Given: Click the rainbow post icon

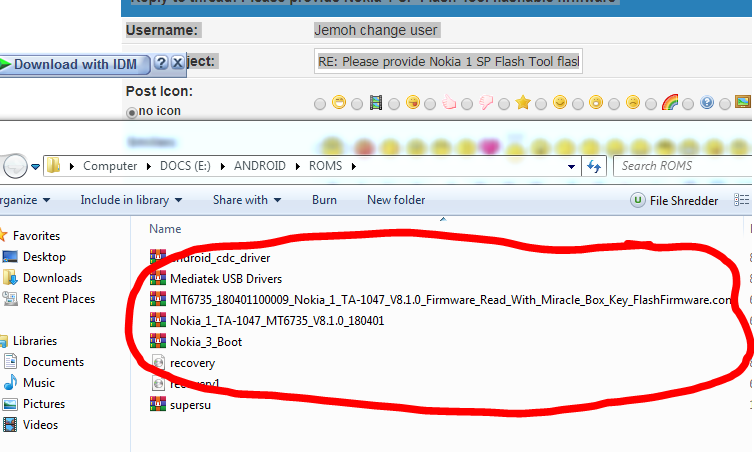Looking at the screenshot, I should pos(670,102).
